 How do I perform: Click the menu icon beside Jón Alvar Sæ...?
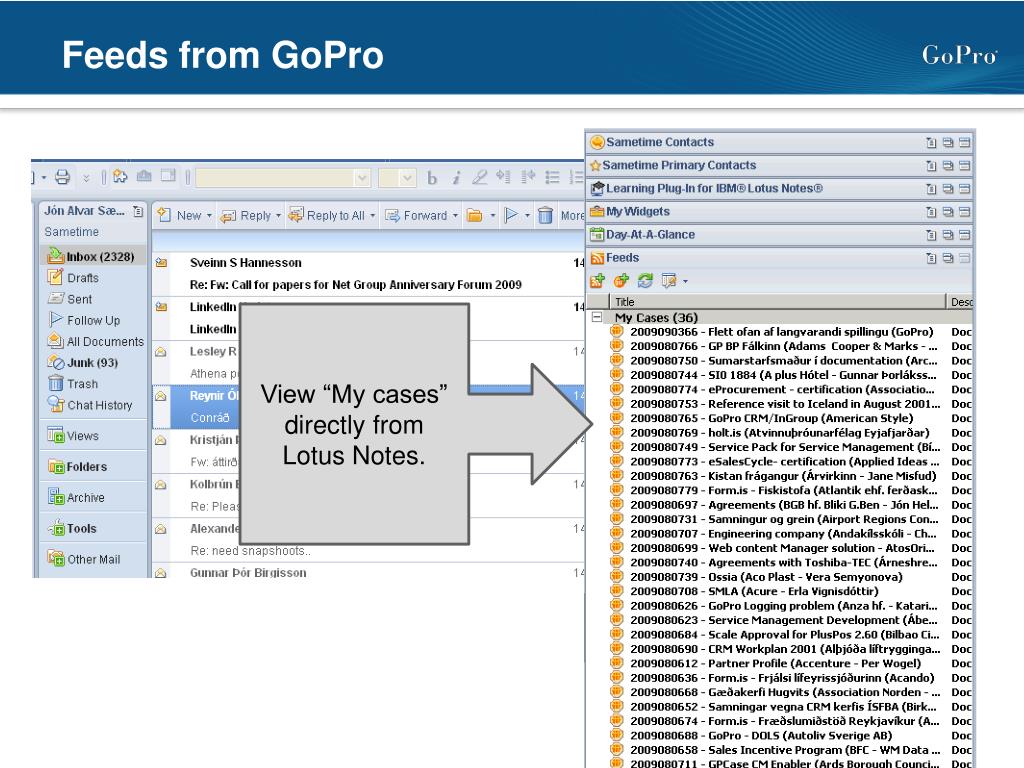[x=138, y=211]
